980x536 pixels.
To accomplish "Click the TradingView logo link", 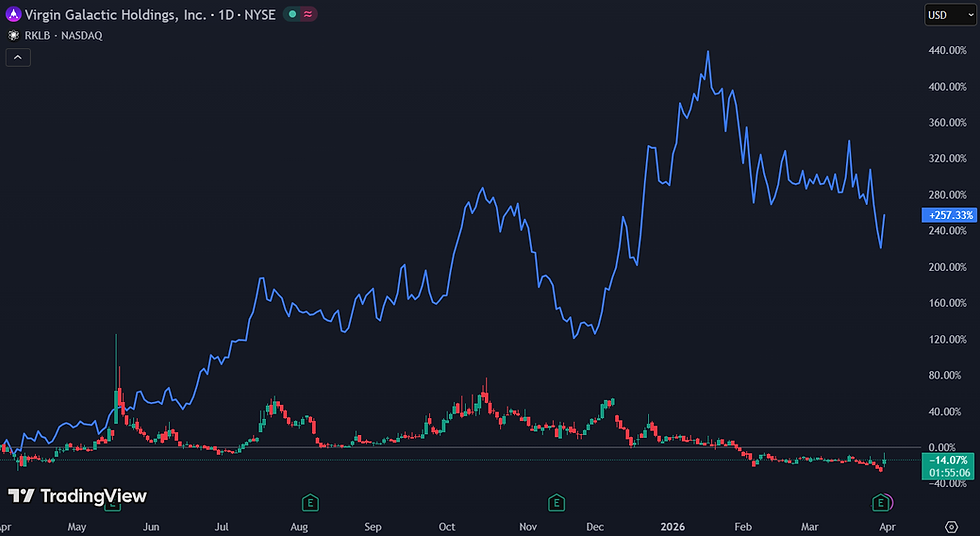I will (78, 496).
